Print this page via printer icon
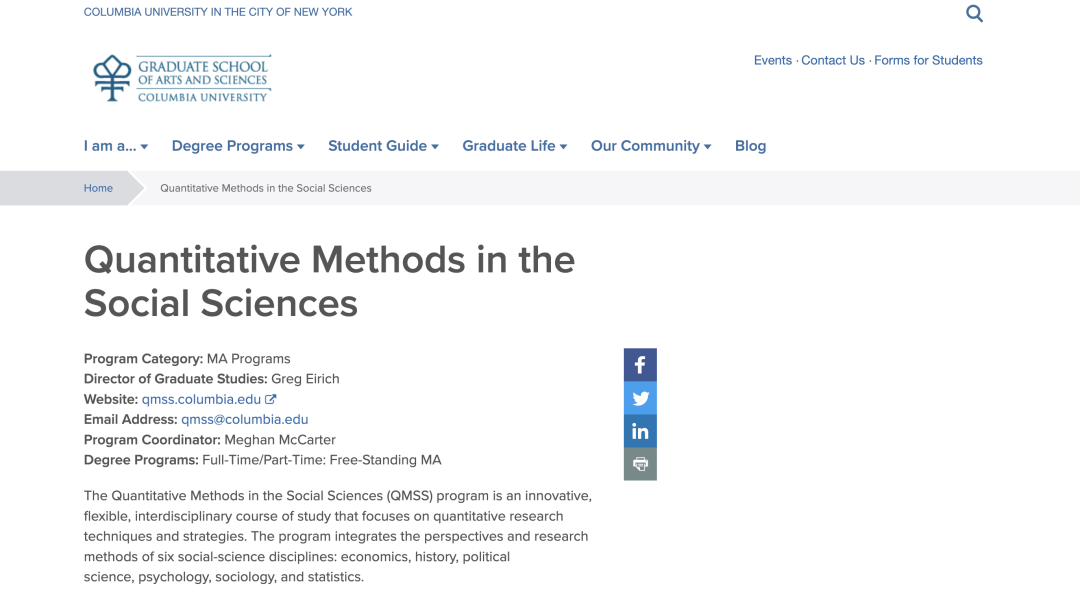 pos(640,464)
